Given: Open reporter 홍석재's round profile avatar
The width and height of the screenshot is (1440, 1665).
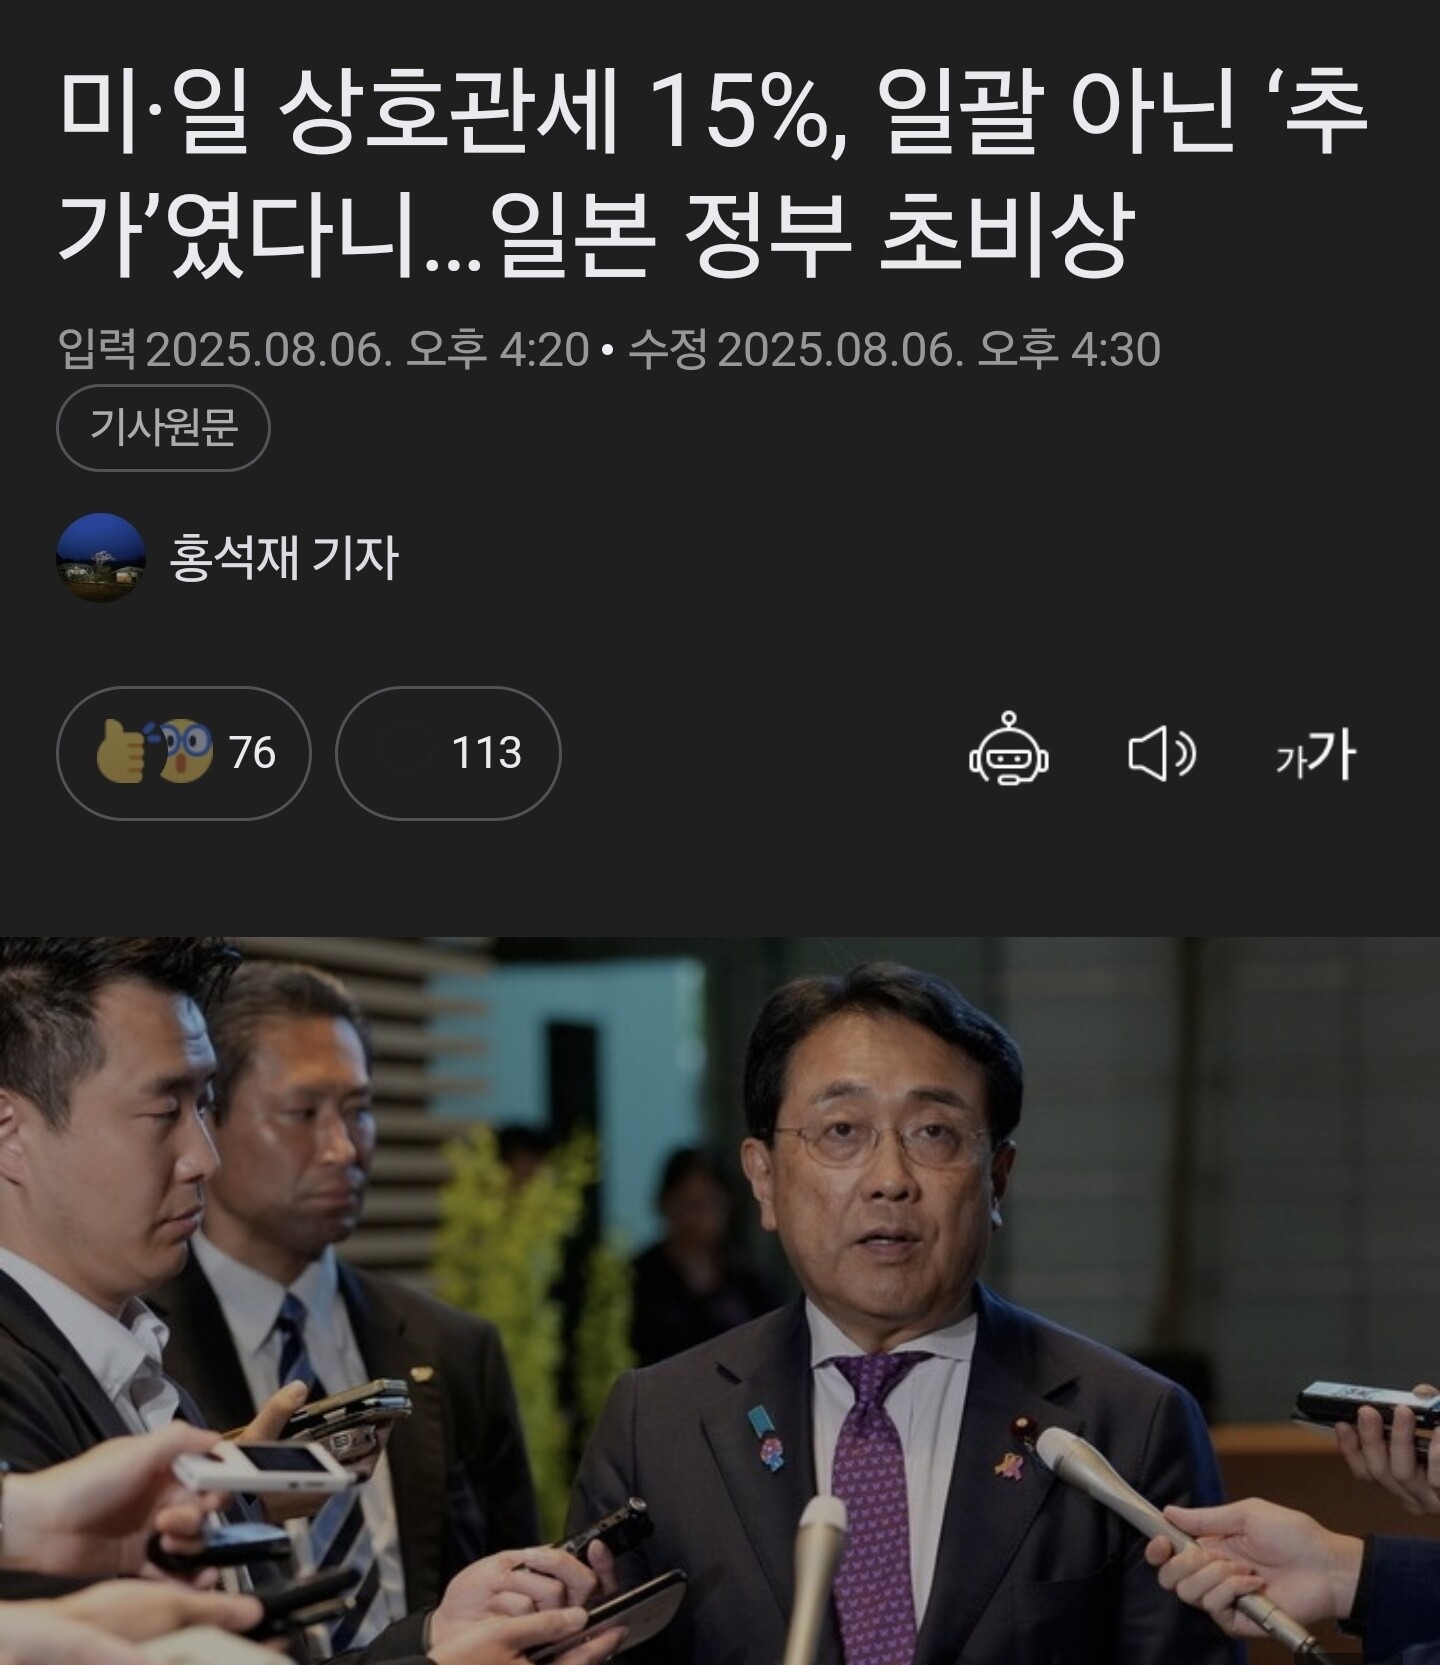Looking at the screenshot, I should [101, 557].
